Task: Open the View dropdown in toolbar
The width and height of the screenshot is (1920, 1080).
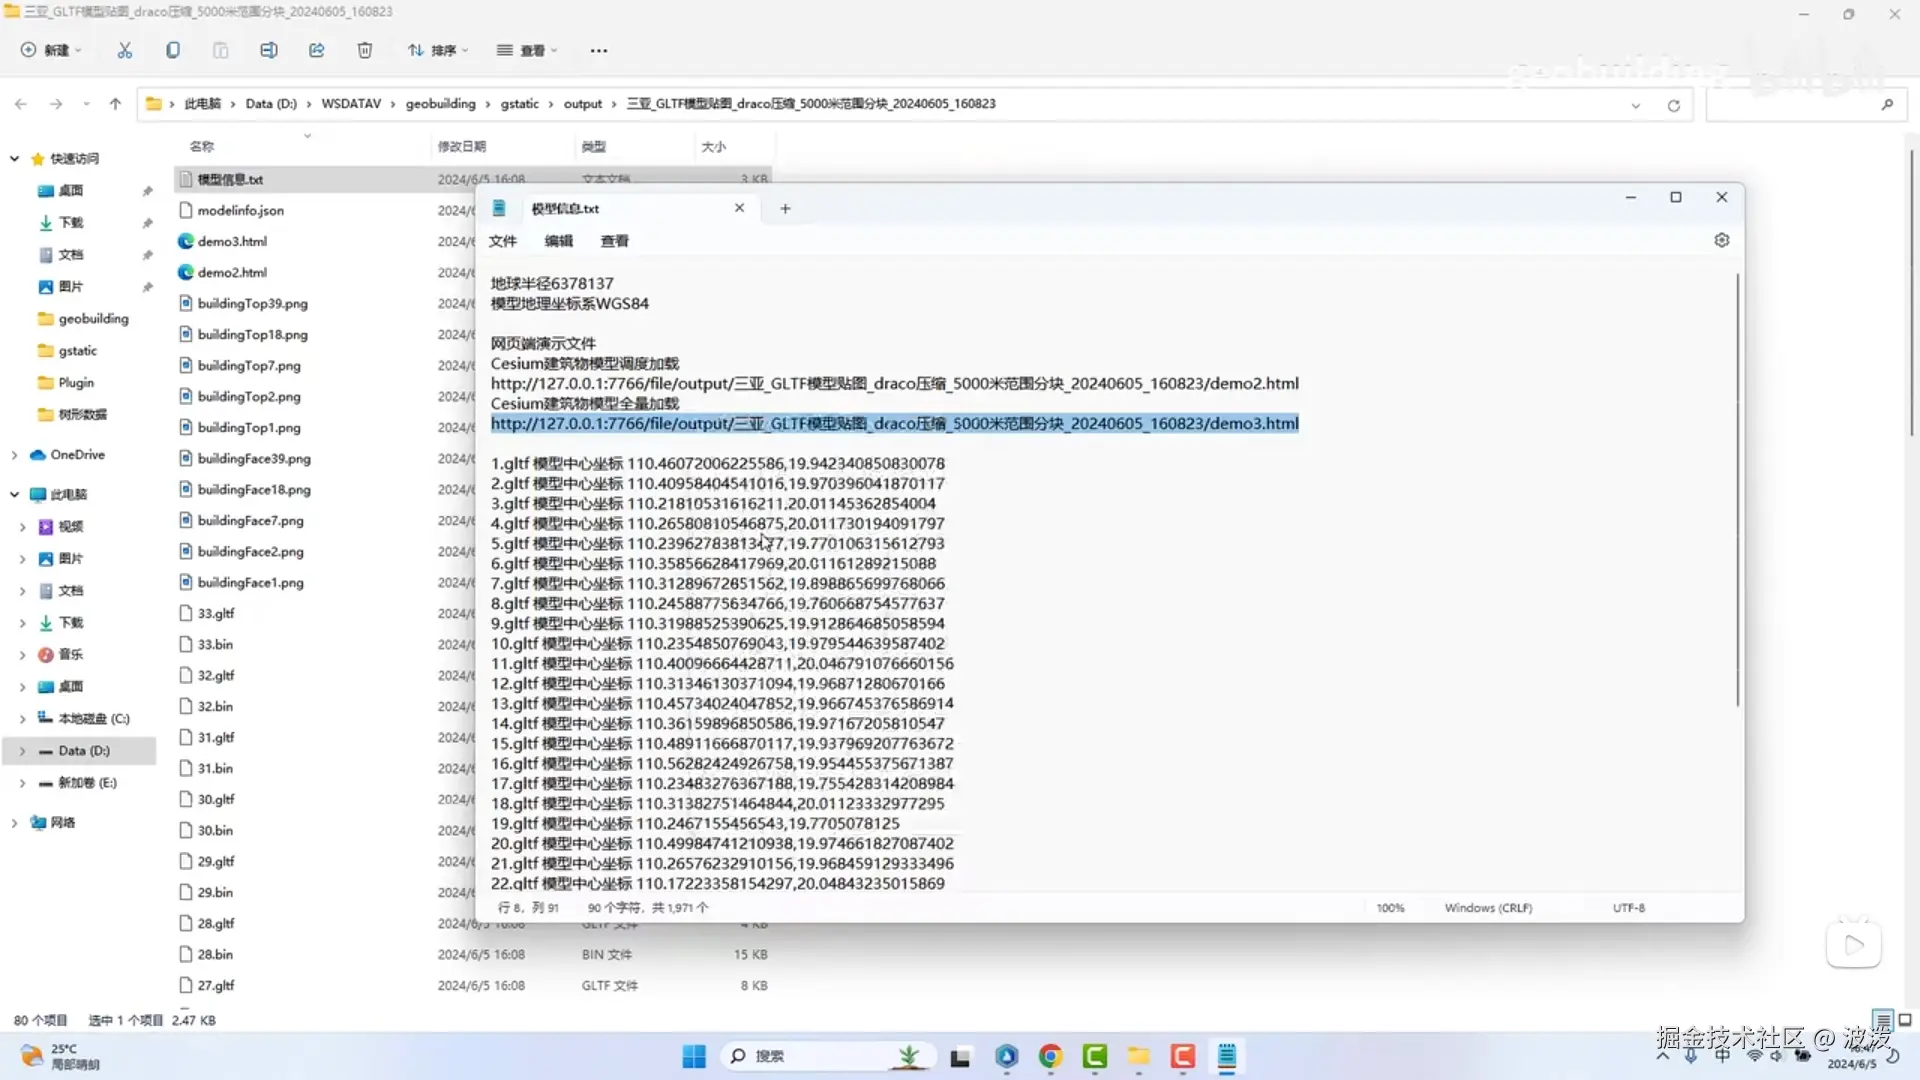Action: [x=527, y=50]
